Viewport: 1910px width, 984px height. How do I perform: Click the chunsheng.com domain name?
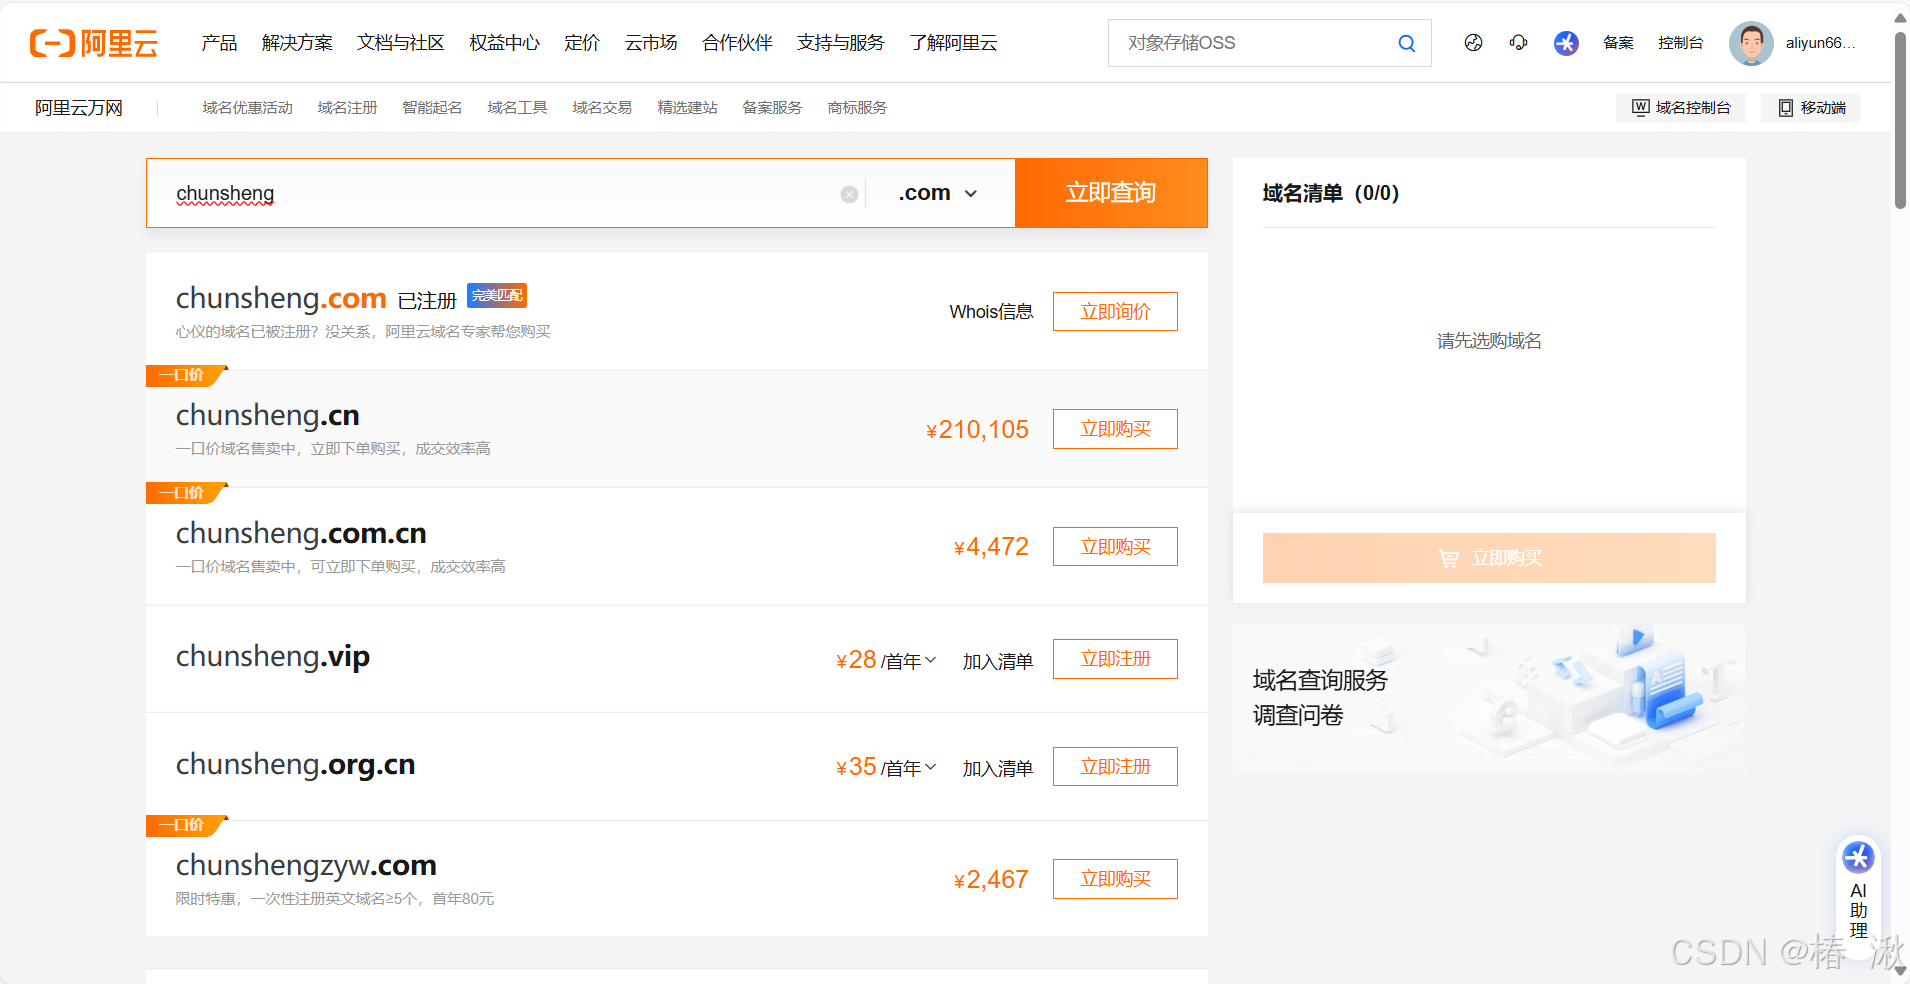[x=281, y=298]
